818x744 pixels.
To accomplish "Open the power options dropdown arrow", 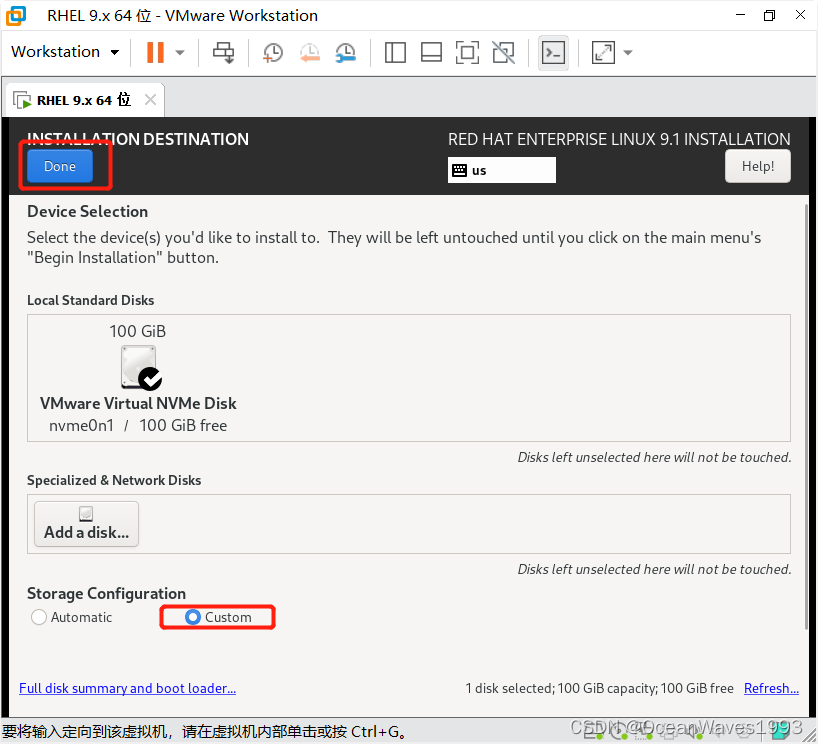I will [x=180, y=52].
